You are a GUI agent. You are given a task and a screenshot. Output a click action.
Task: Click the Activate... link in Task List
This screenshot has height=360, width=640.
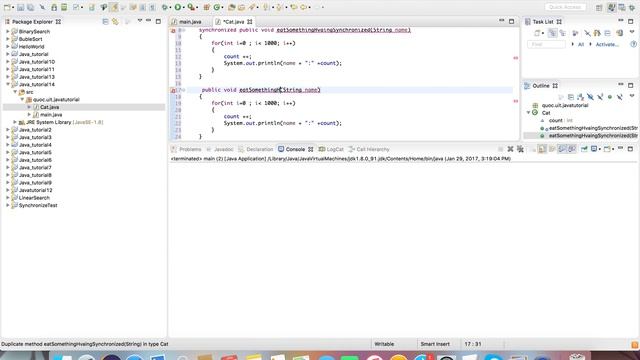coord(607,44)
